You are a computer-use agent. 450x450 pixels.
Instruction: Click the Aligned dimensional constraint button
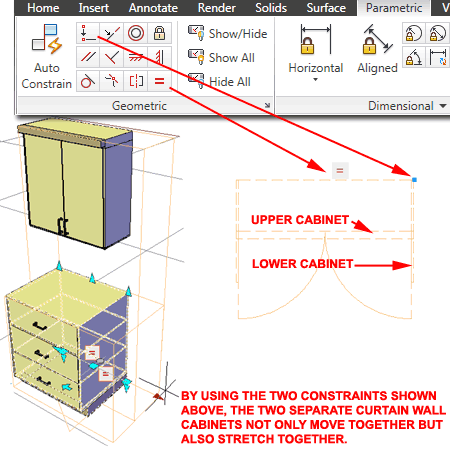pos(377,49)
